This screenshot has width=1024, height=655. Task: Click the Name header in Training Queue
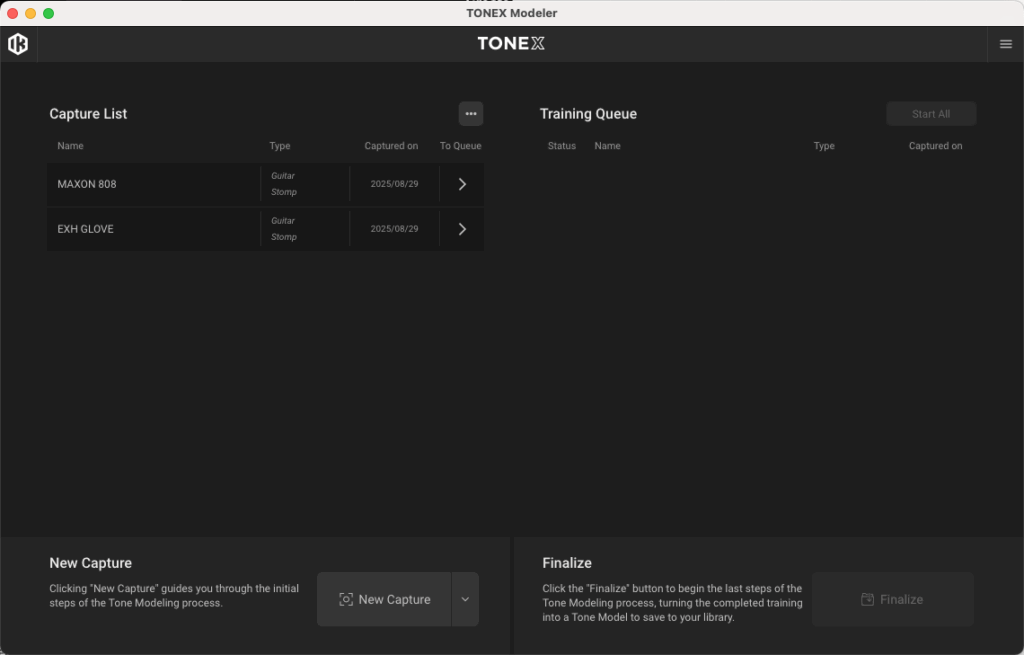click(x=607, y=146)
